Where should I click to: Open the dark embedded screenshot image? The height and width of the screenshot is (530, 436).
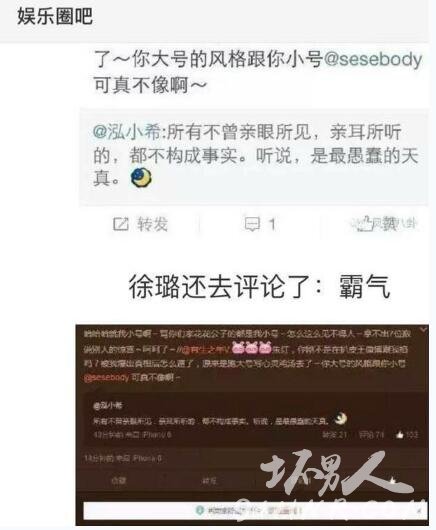[x=252, y=425]
